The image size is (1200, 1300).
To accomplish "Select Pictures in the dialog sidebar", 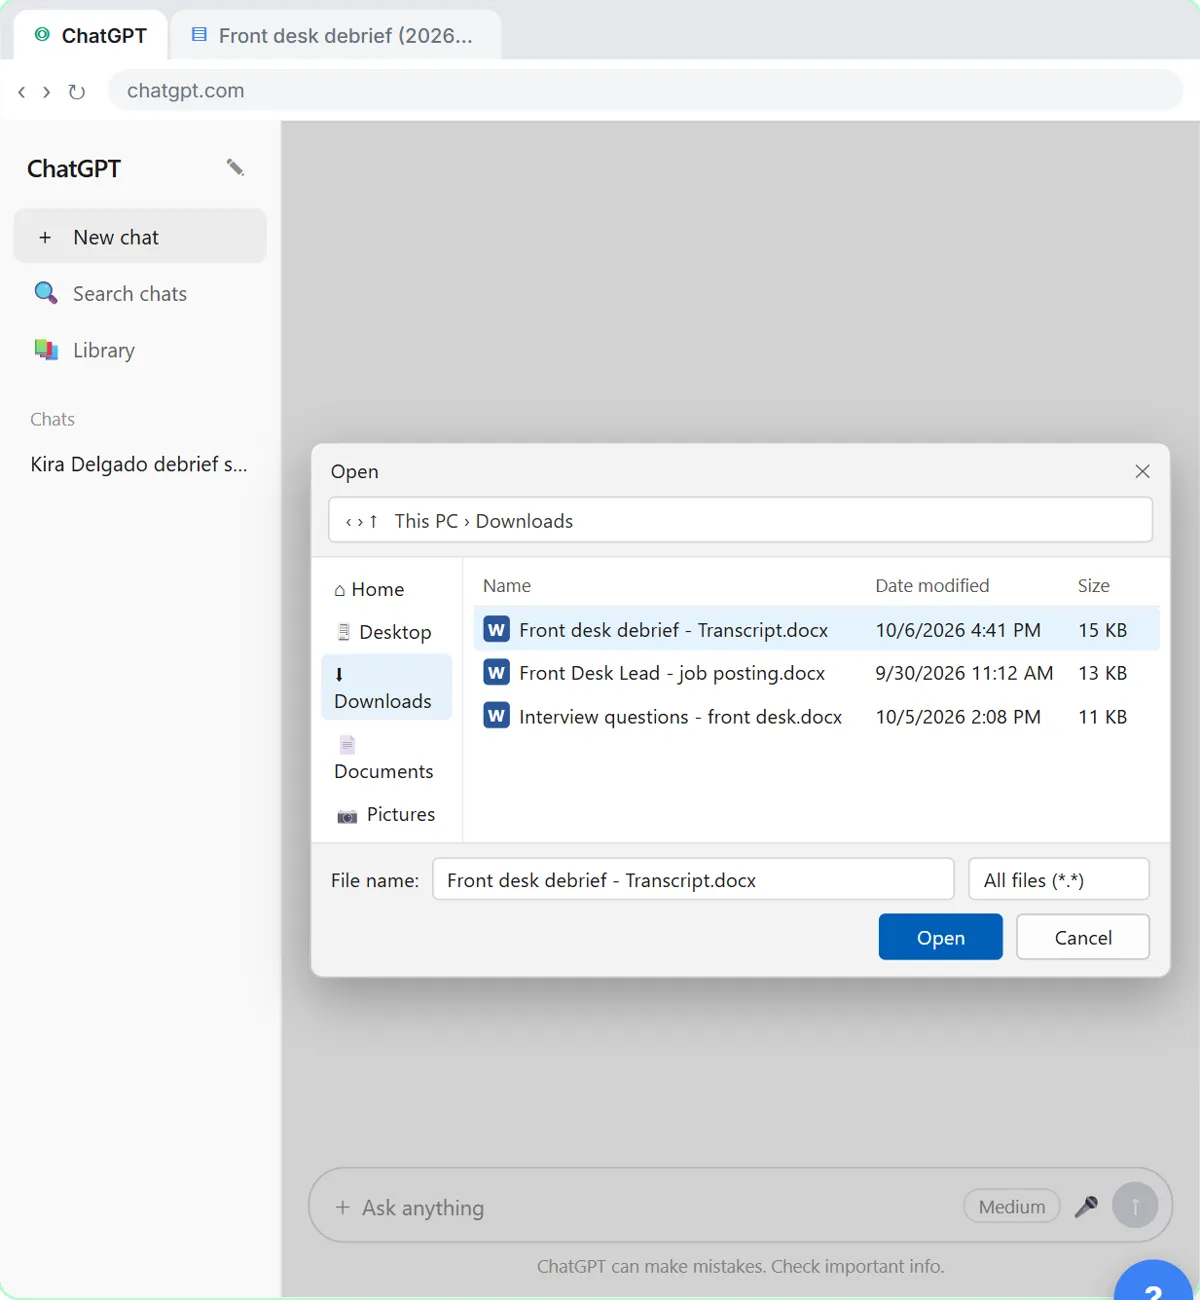I will pos(386,814).
